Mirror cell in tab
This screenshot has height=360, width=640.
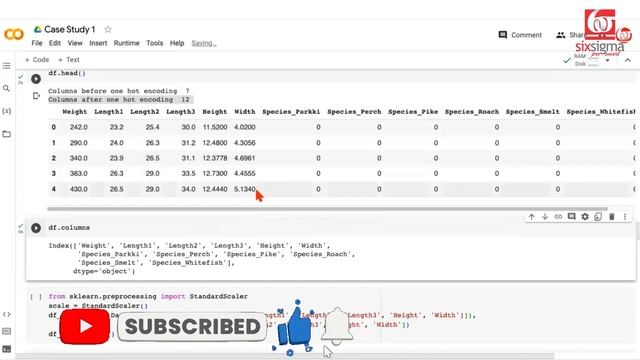click(598, 217)
